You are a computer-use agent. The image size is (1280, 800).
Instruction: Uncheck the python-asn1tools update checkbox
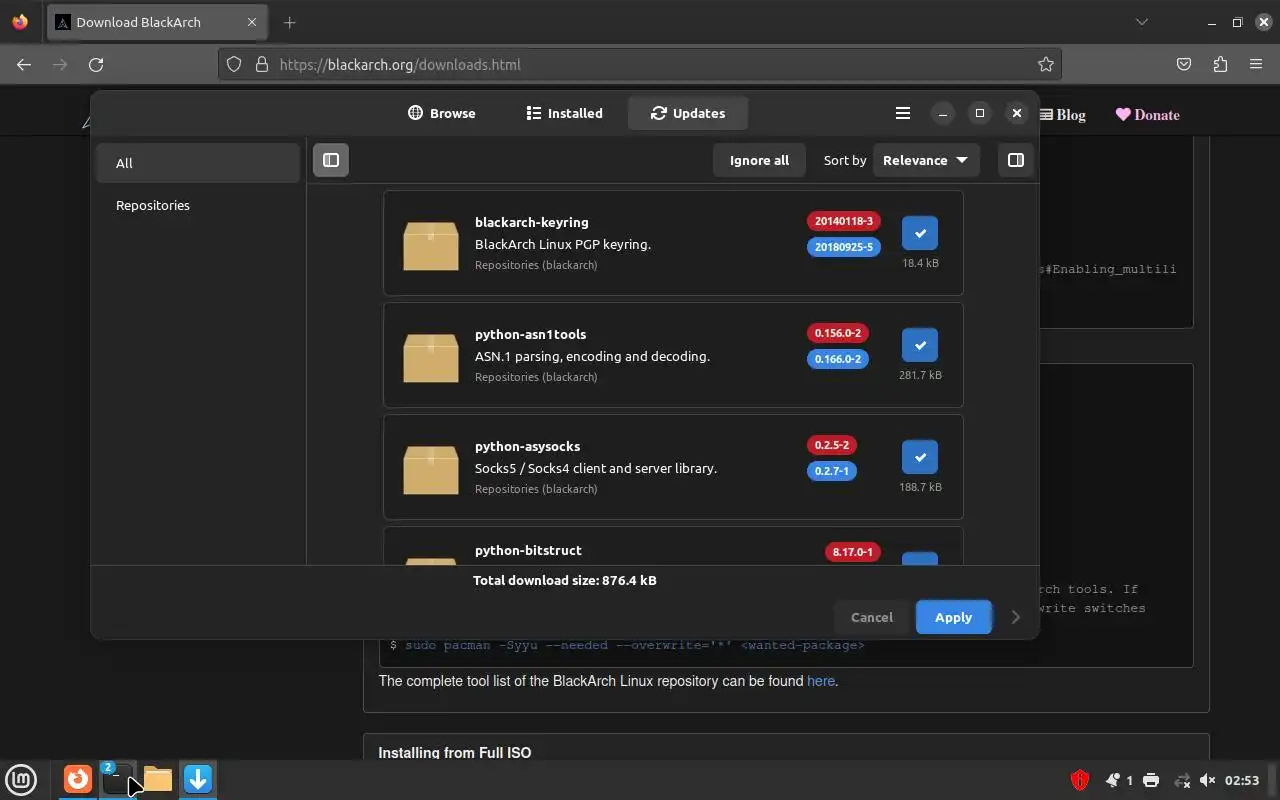(x=920, y=345)
